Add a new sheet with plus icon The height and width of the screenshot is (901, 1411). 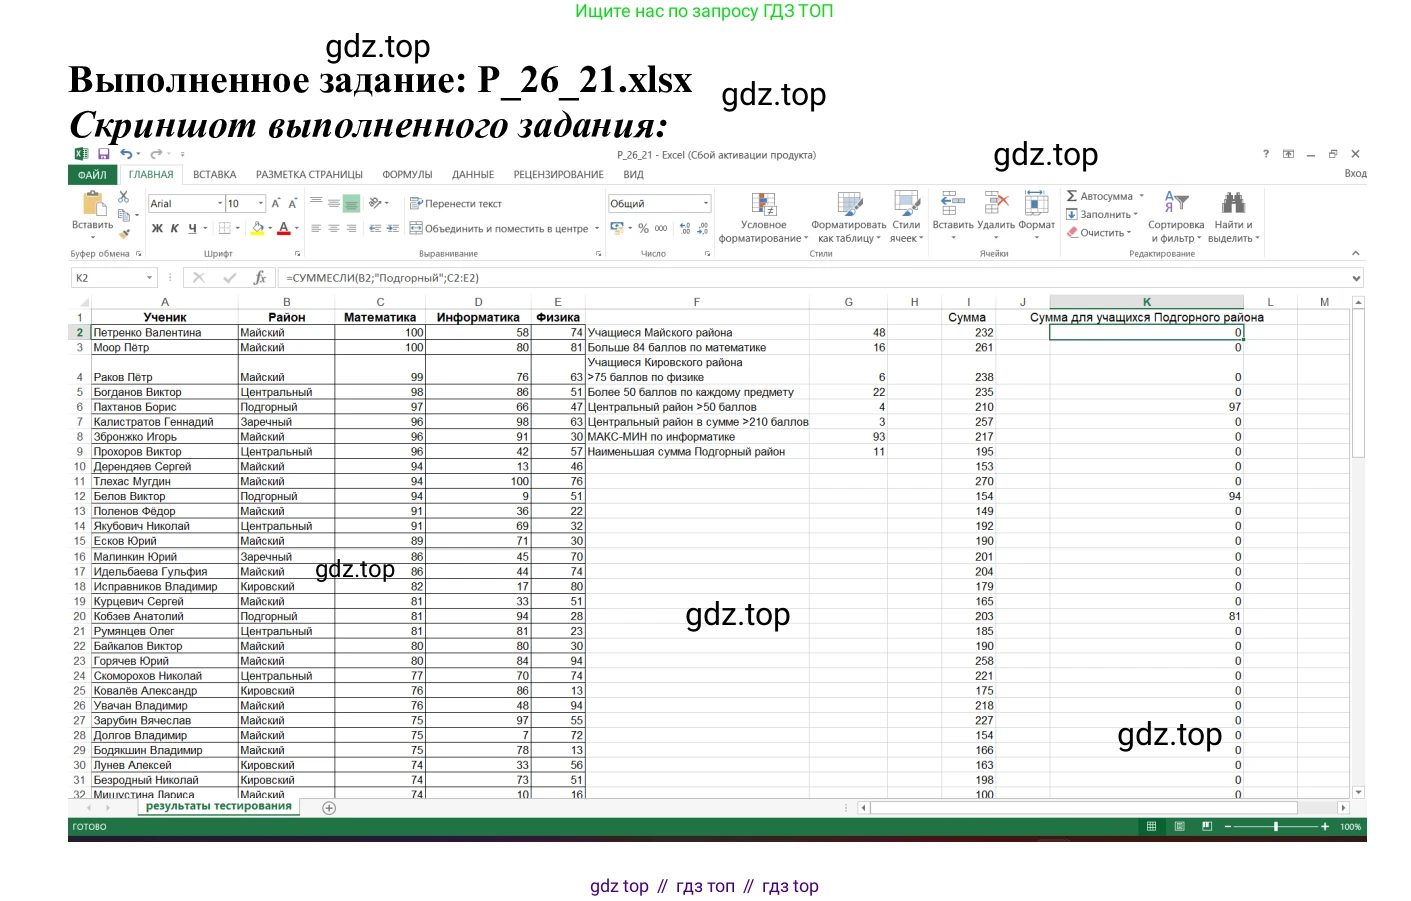[329, 808]
